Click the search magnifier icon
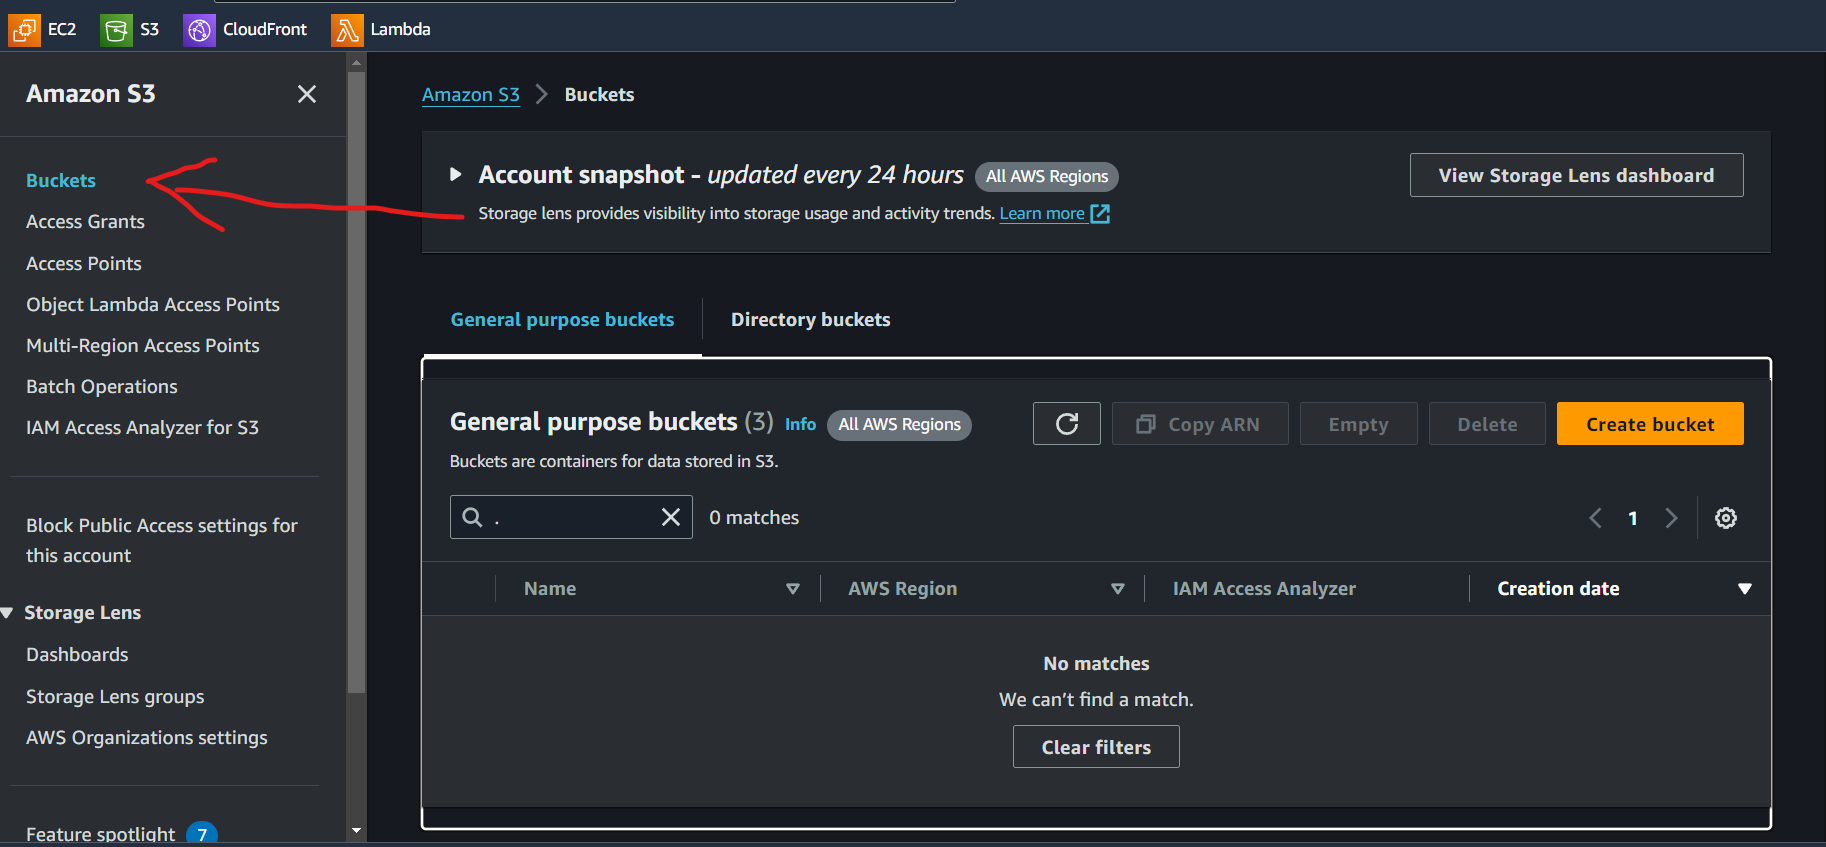Screen dimensions: 1826x847 [472, 517]
